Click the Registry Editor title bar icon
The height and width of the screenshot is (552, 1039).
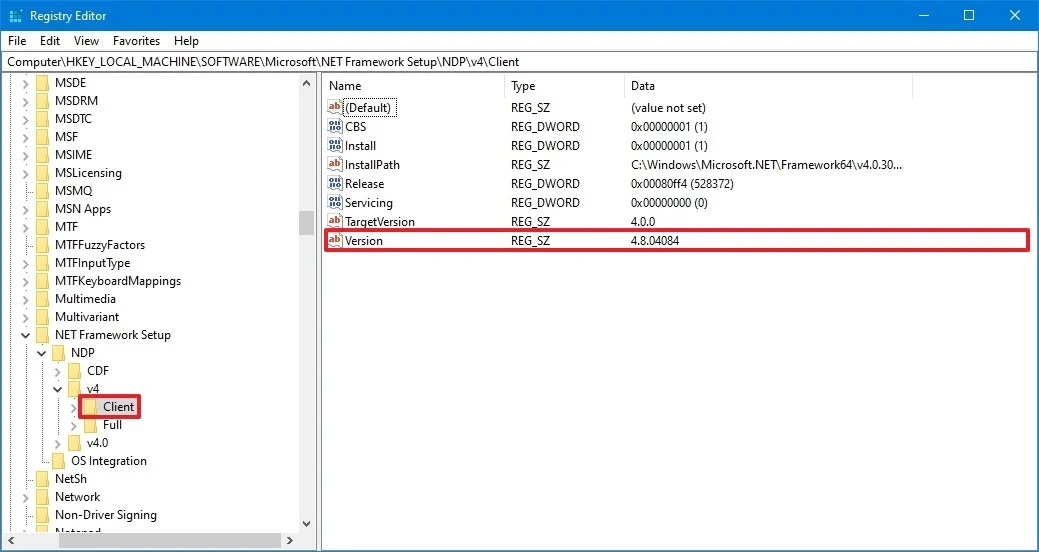15,15
